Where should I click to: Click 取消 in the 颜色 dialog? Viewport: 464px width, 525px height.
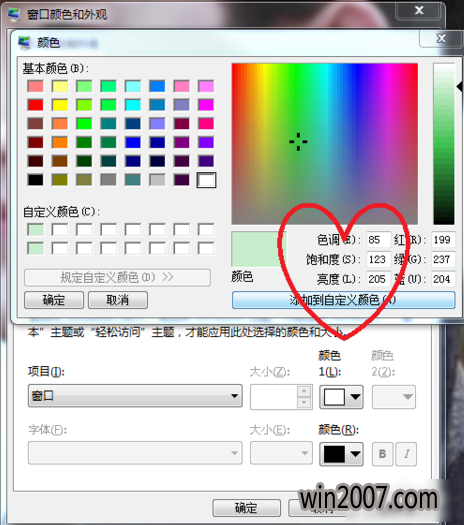coord(118,300)
